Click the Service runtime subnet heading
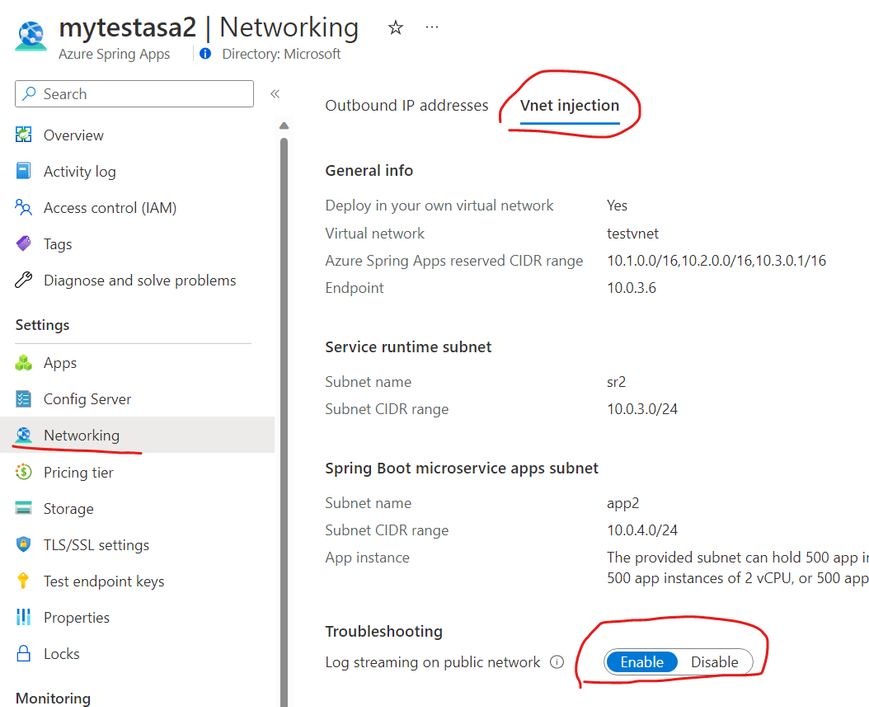This screenshot has width=869, height=707. pyautogui.click(x=408, y=347)
